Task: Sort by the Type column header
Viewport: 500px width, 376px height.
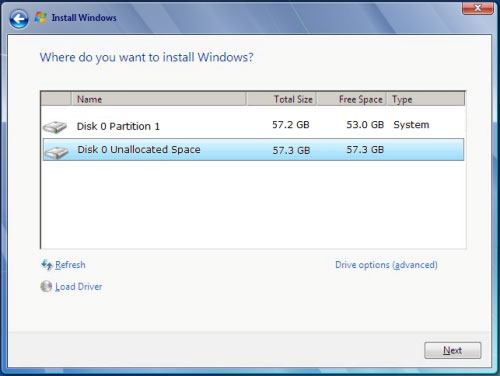Action: 426,99
